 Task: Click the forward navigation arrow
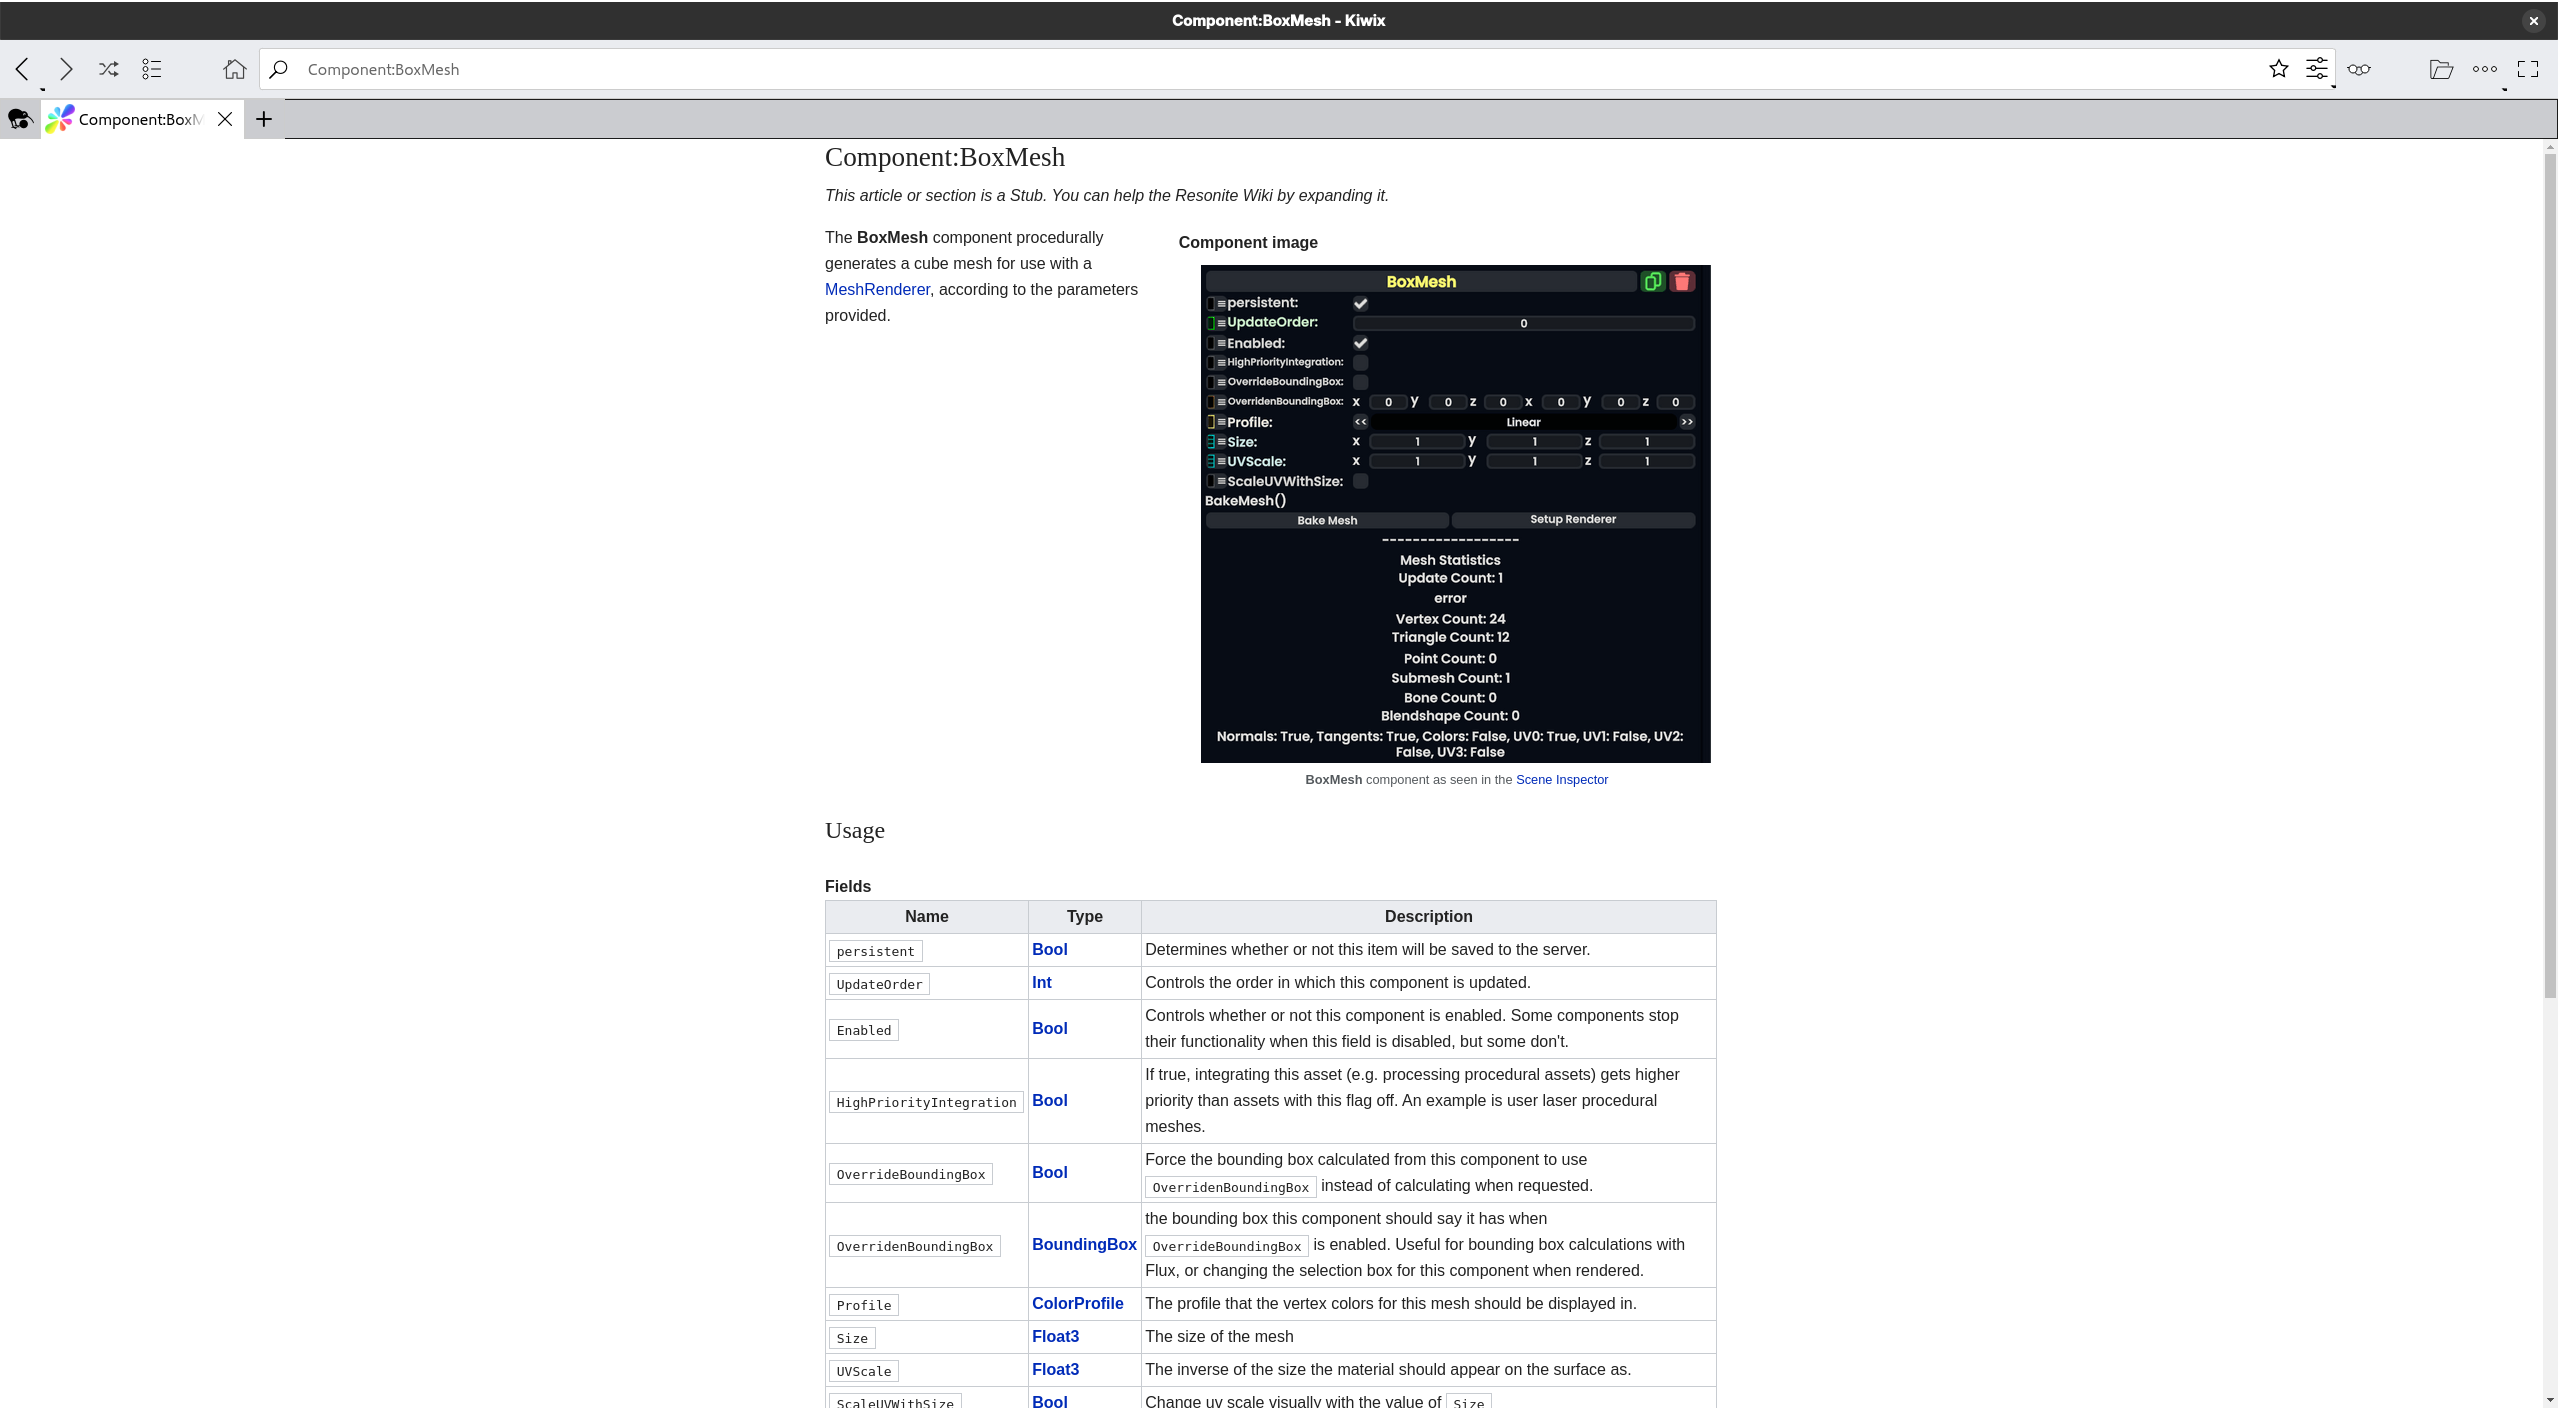[66, 69]
